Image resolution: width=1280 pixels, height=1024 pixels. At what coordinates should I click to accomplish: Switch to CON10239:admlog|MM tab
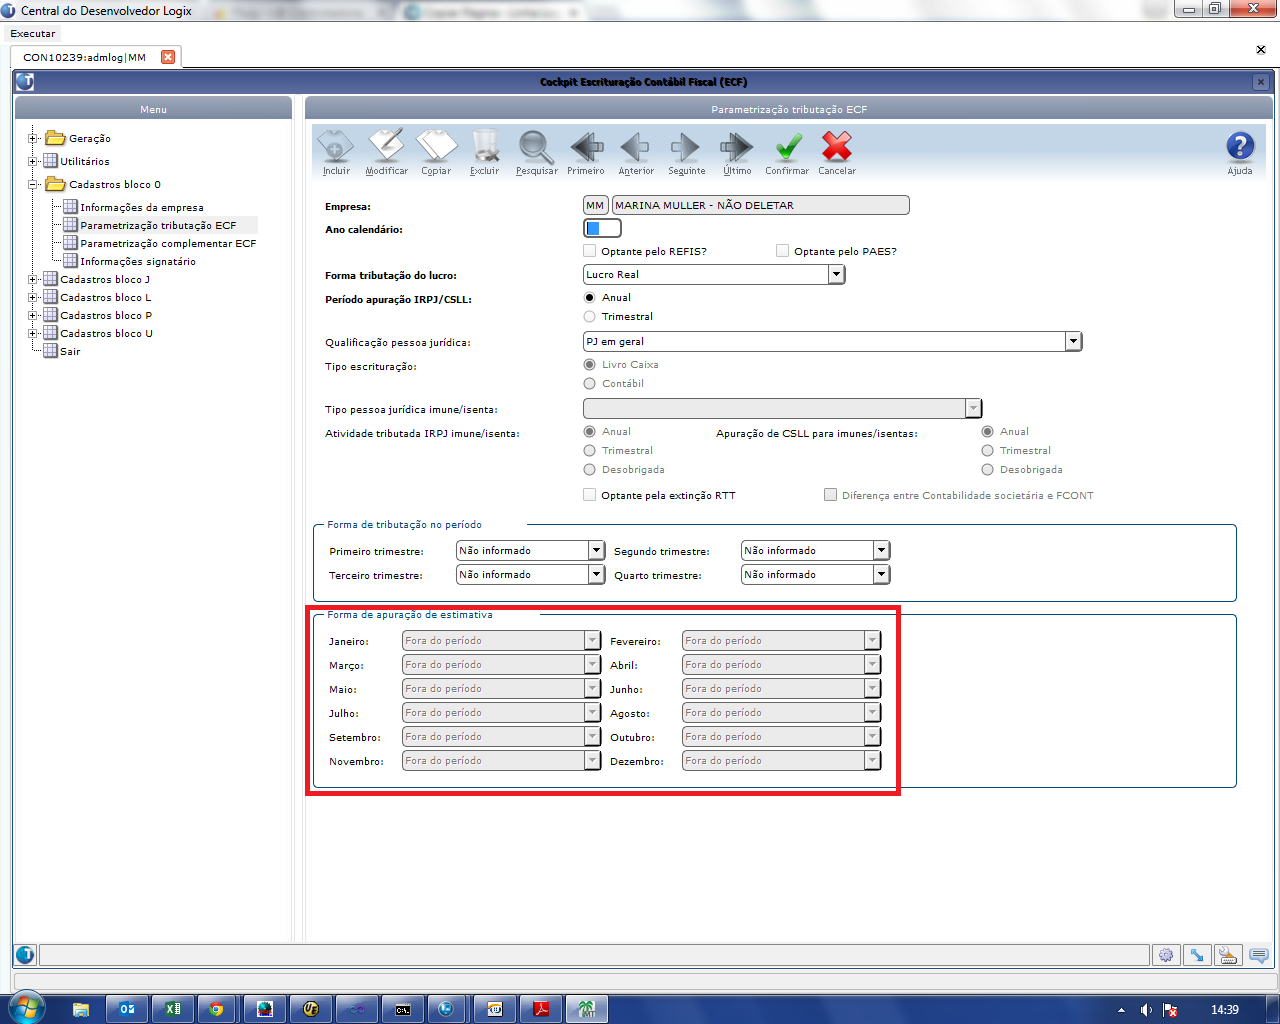point(85,57)
